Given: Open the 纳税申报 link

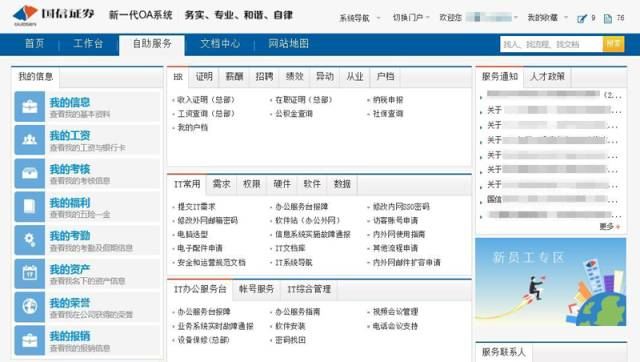Looking at the screenshot, I should [x=388, y=100].
